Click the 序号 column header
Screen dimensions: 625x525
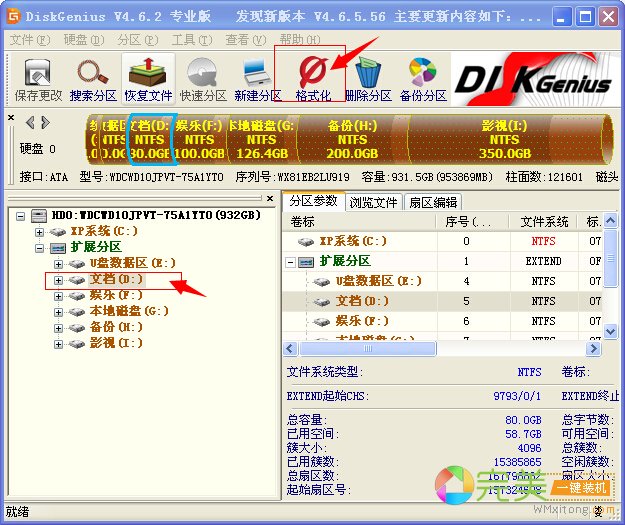click(x=473, y=222)
